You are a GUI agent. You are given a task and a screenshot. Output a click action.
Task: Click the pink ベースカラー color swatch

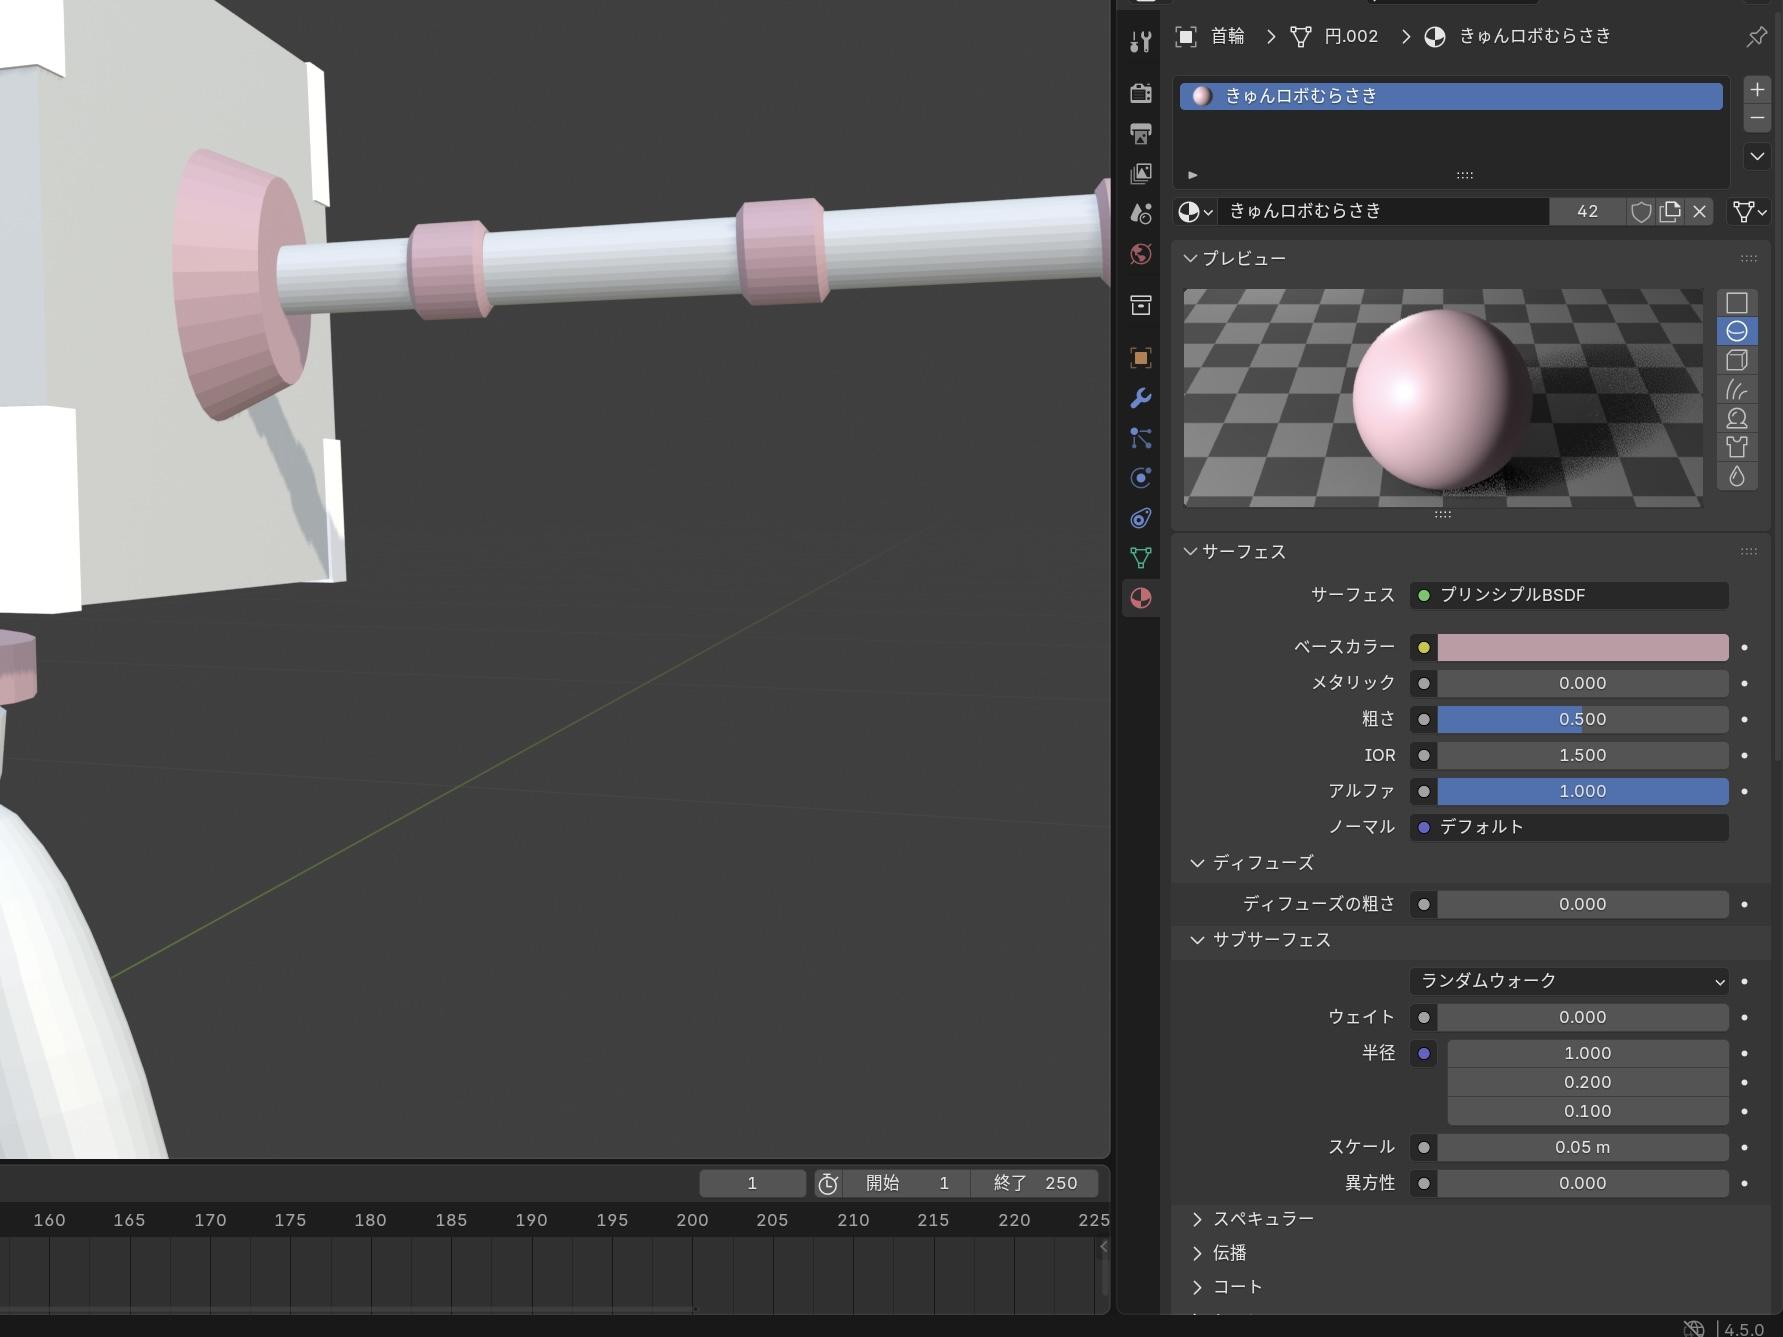[1582, 647]
